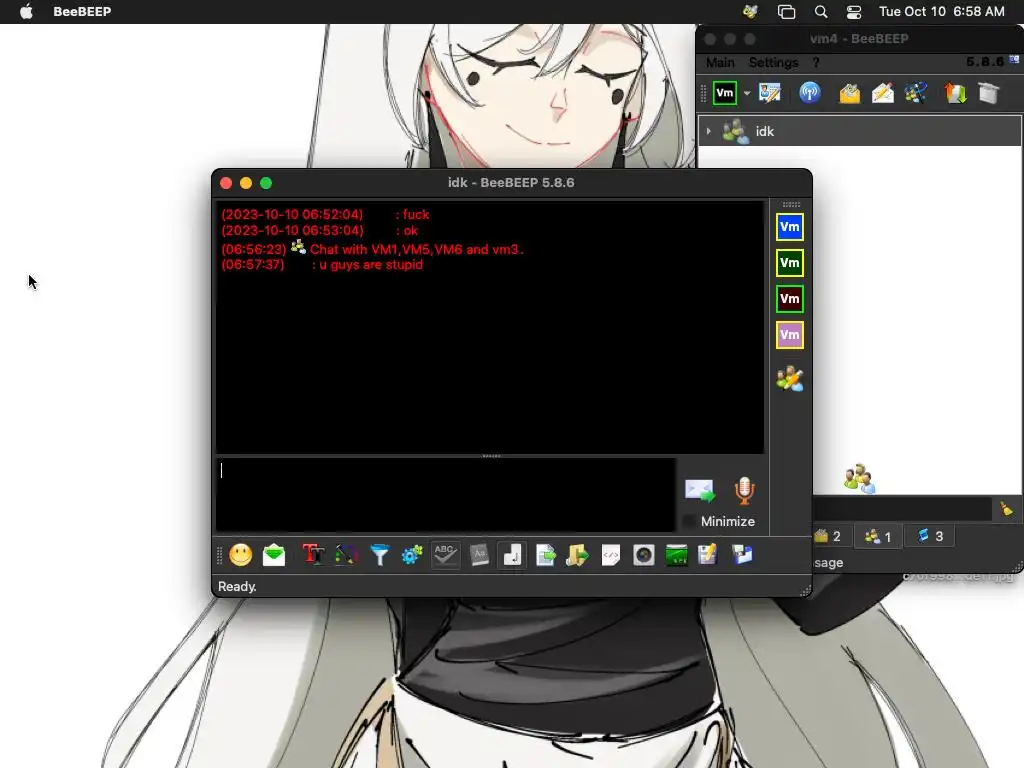
Task: Click the camera screenshot icon
Action: pos(643,555)
